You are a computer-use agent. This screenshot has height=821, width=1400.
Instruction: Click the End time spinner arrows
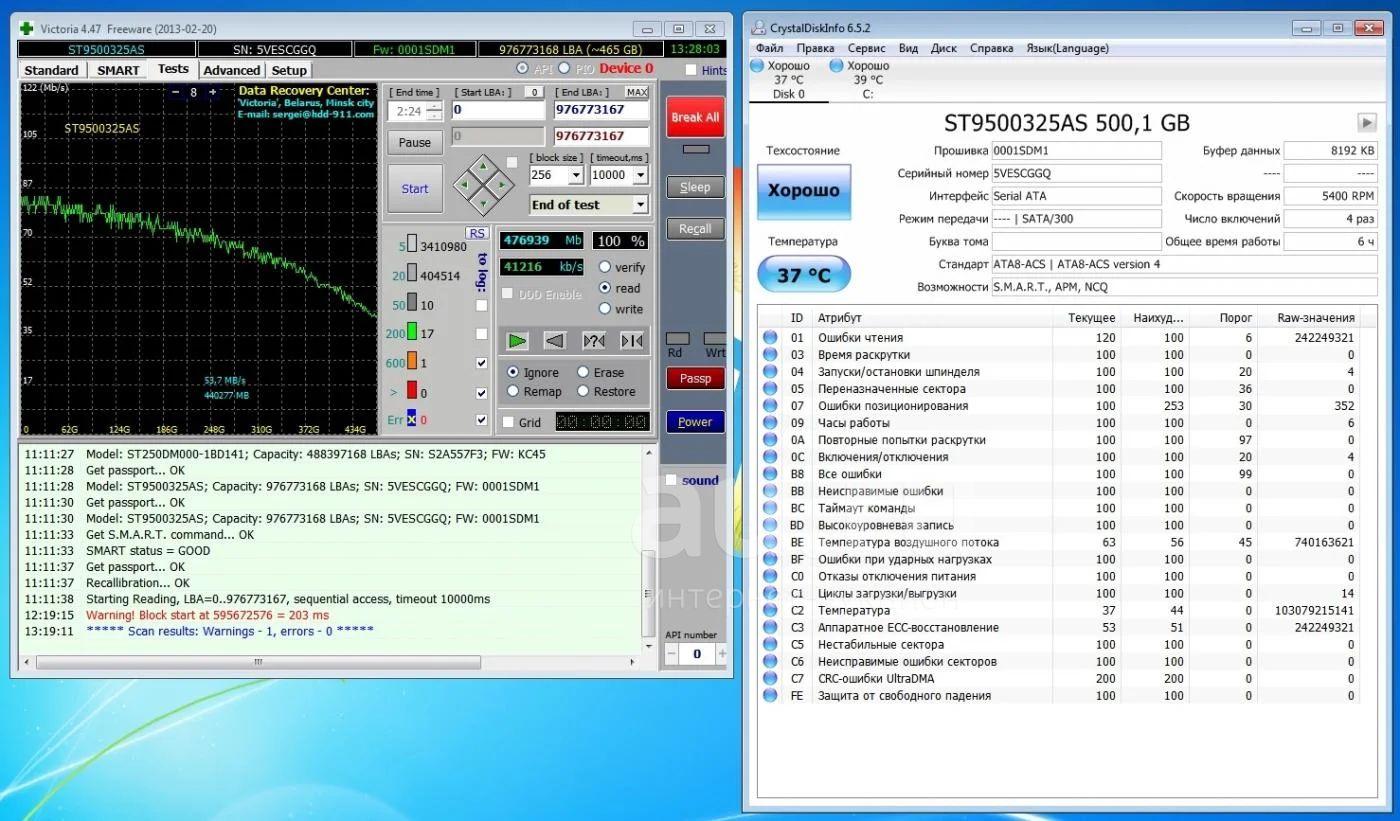pos(434,112)
